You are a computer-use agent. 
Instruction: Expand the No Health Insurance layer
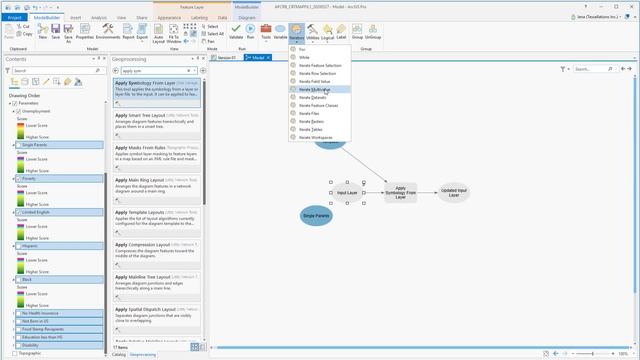[13, 313]
